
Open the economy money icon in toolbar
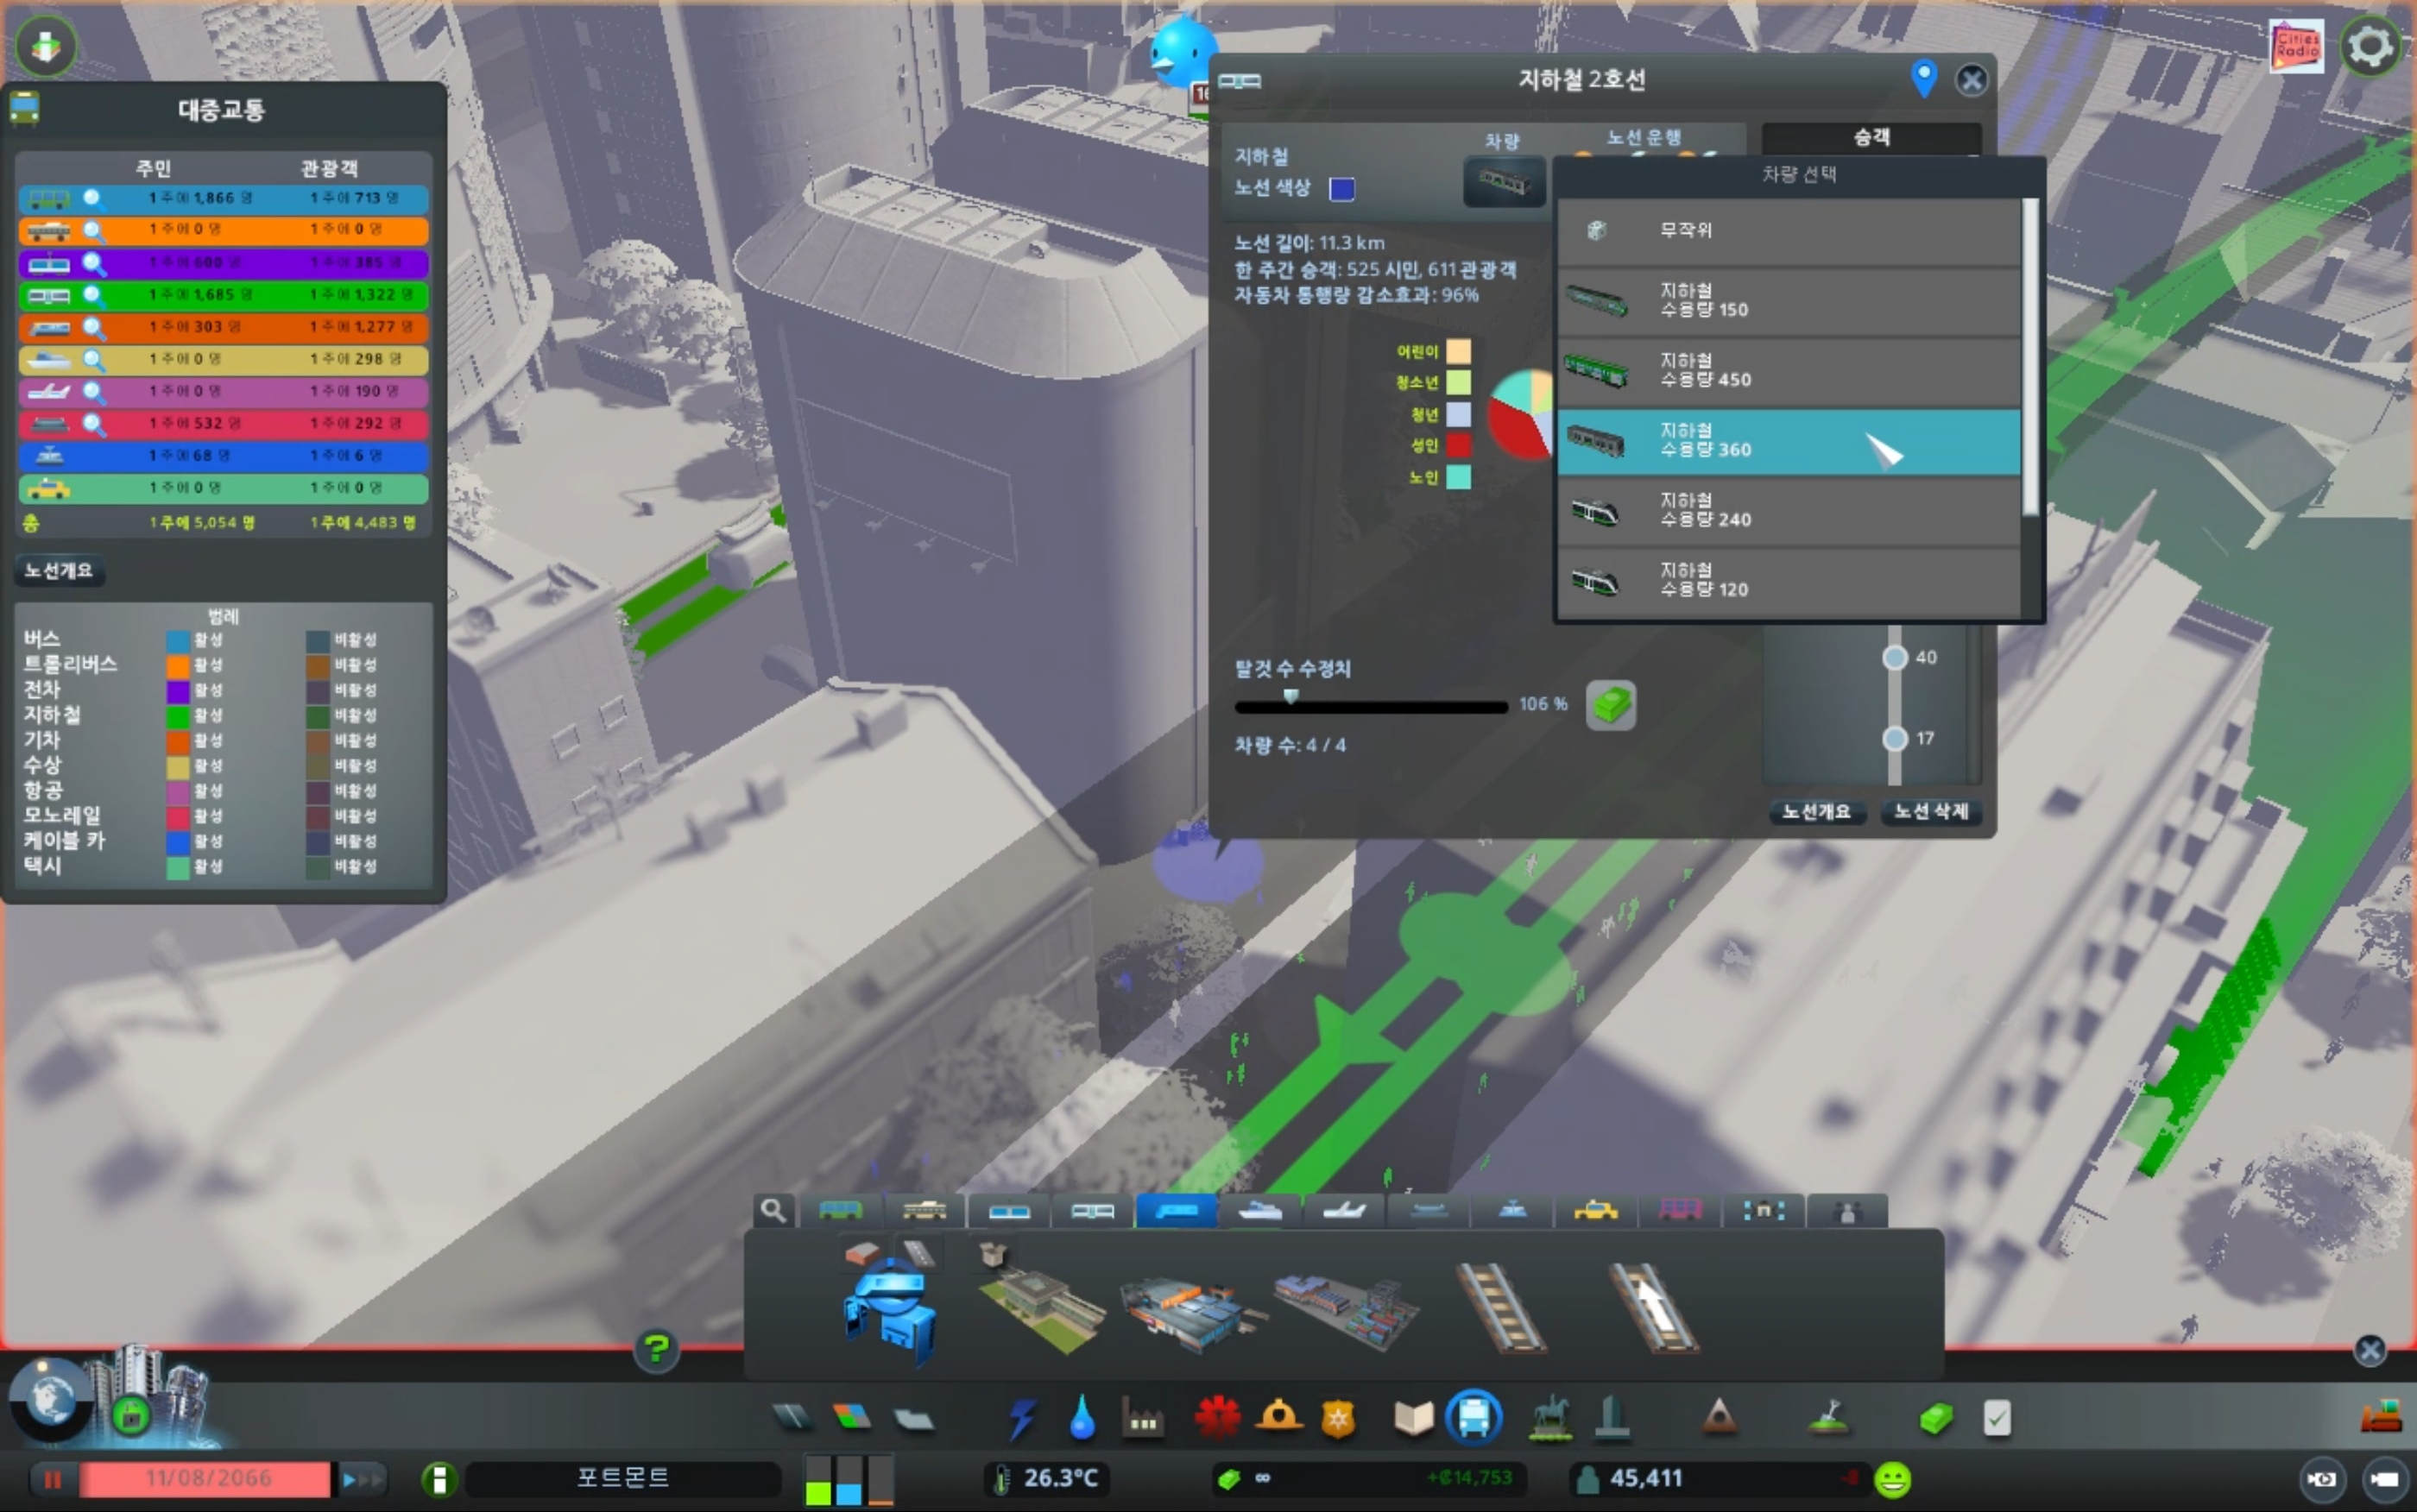coord(1936,1418)
